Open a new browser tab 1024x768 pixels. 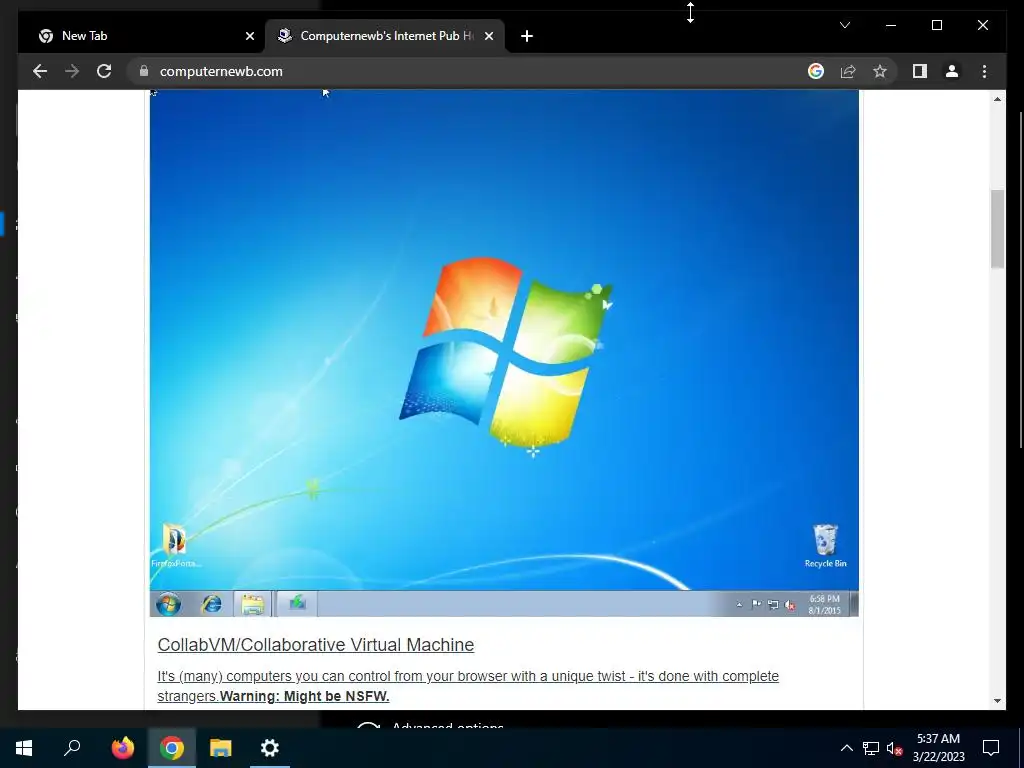tap(526, 36)
